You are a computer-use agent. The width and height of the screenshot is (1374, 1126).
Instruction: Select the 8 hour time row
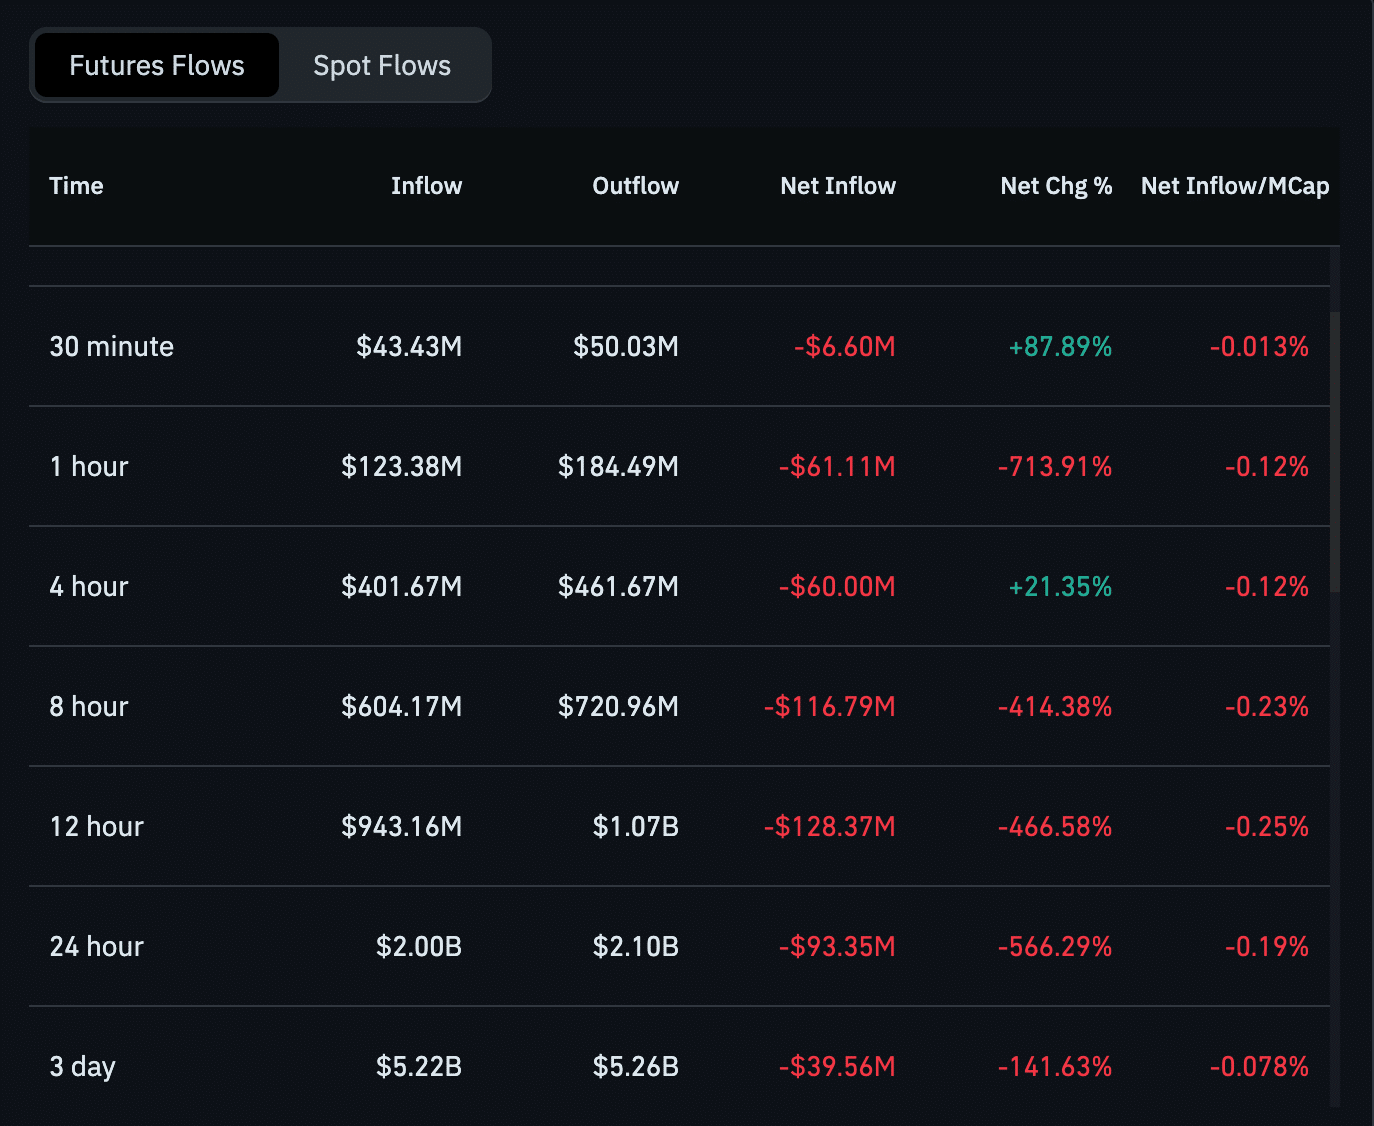[x=88, y=706]
